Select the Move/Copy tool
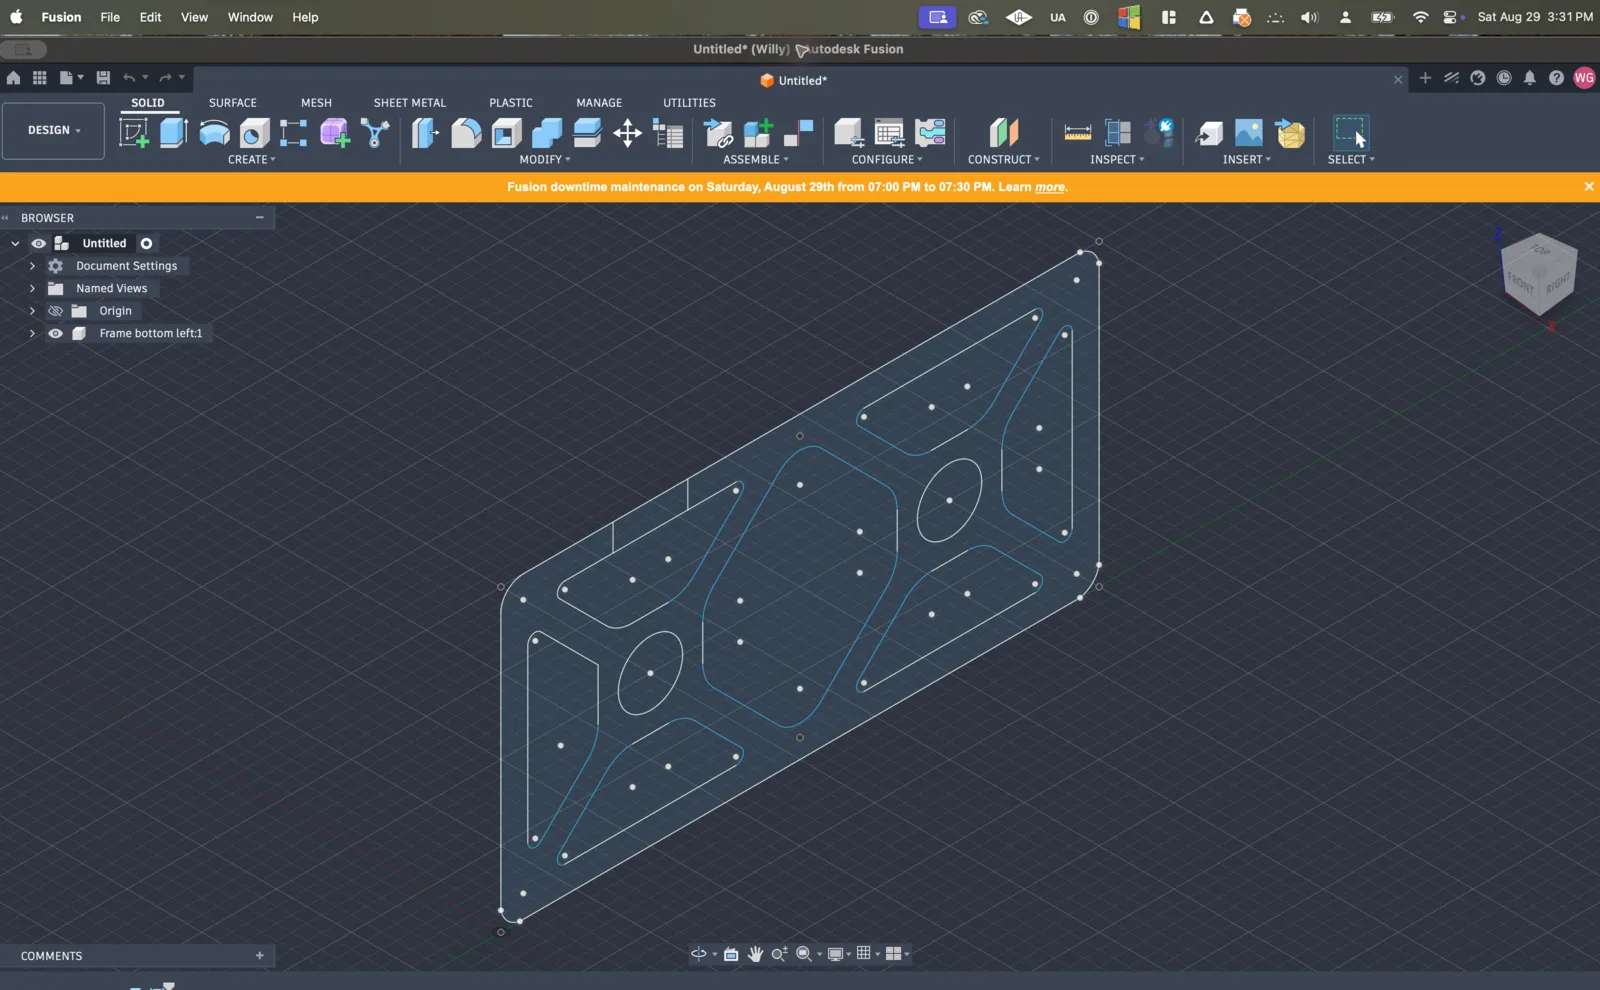The image size is (1600, 990). pyautogui.click(x=628, y=132)
